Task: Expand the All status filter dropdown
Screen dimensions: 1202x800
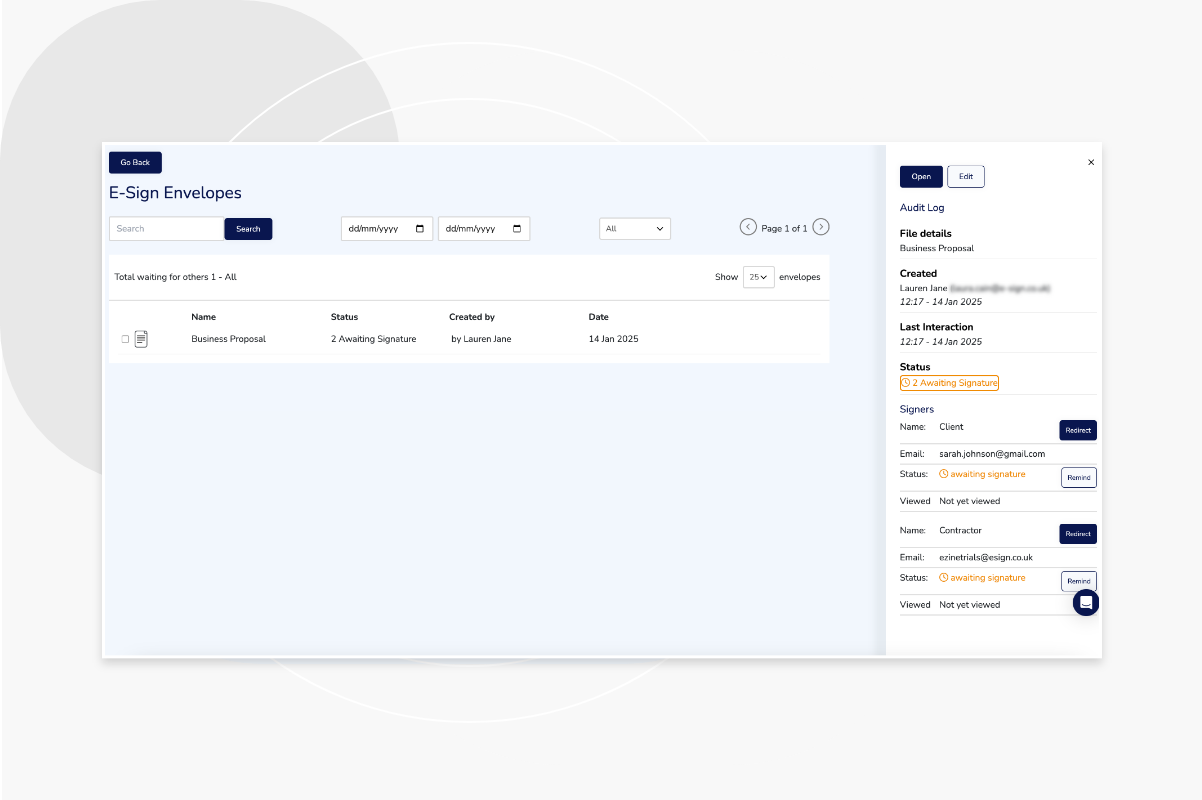Action: [635, 229]
